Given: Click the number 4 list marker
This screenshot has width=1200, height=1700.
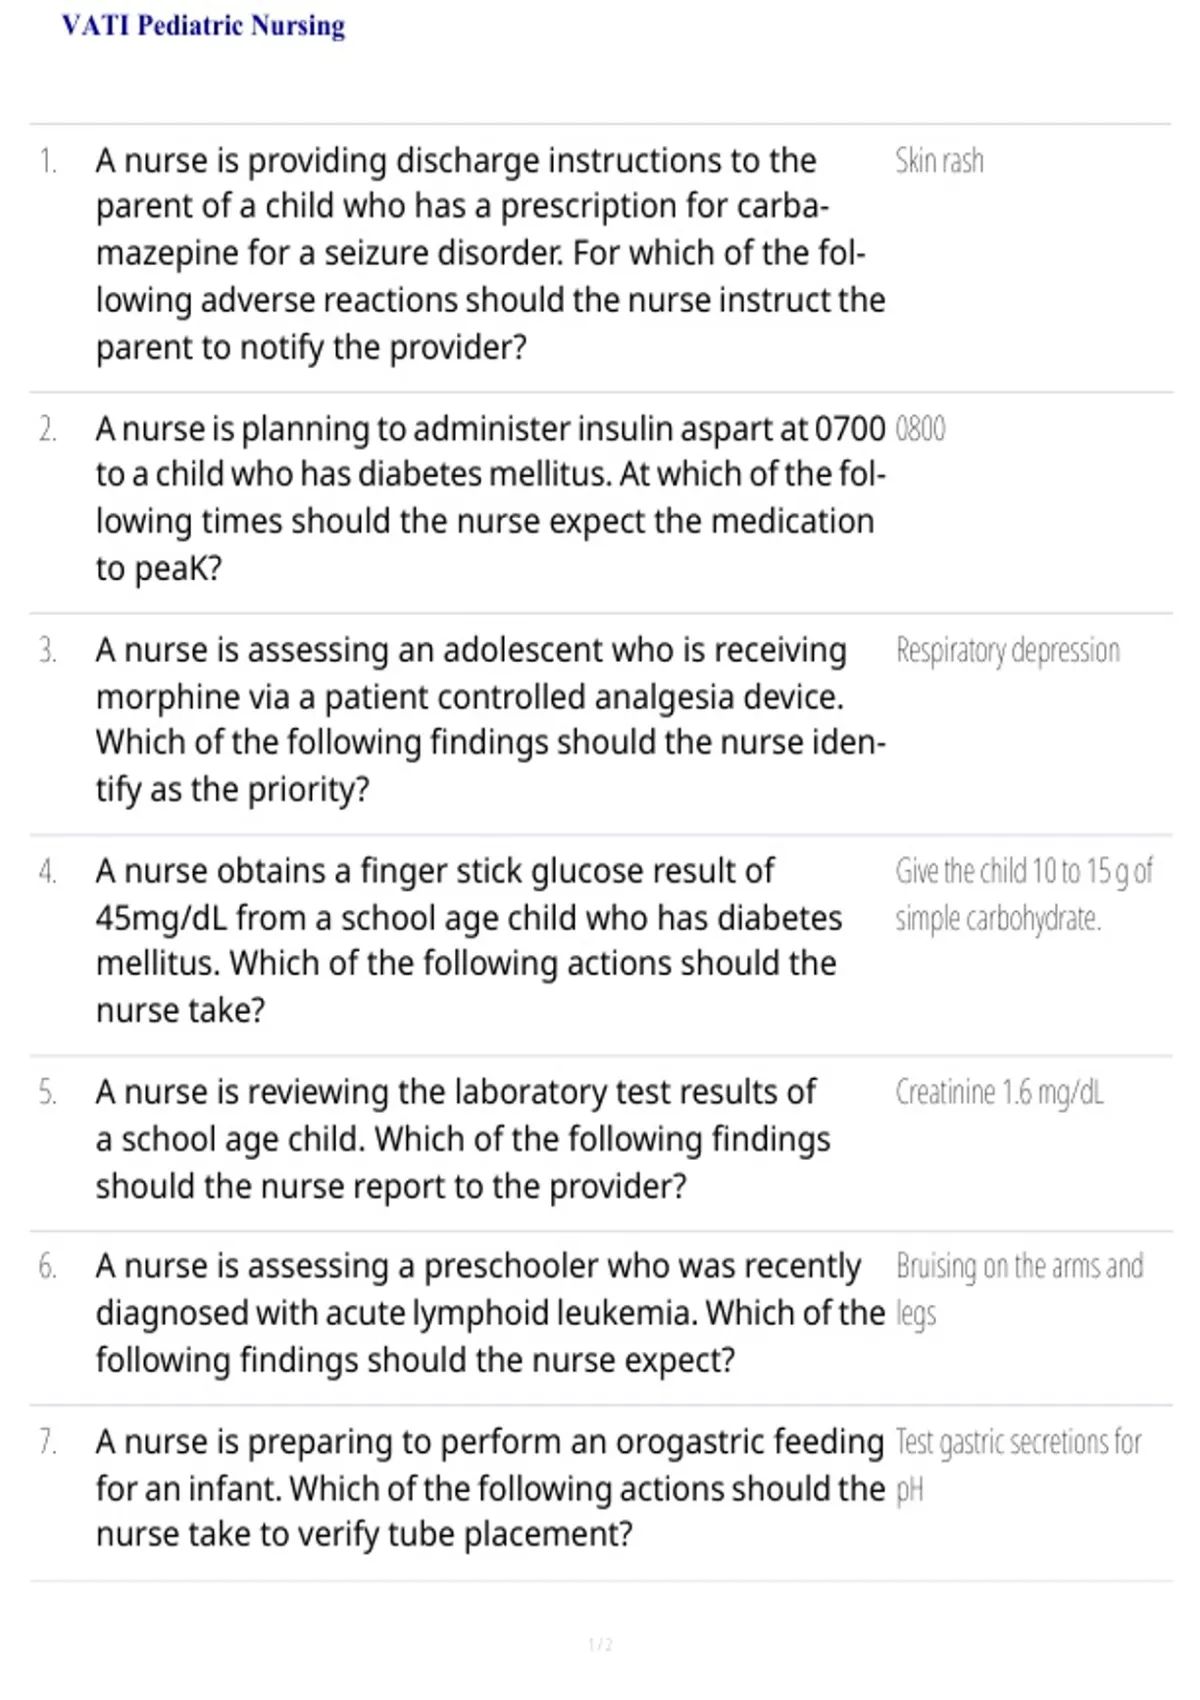Looking at the screenshot, I should (47, 871).
